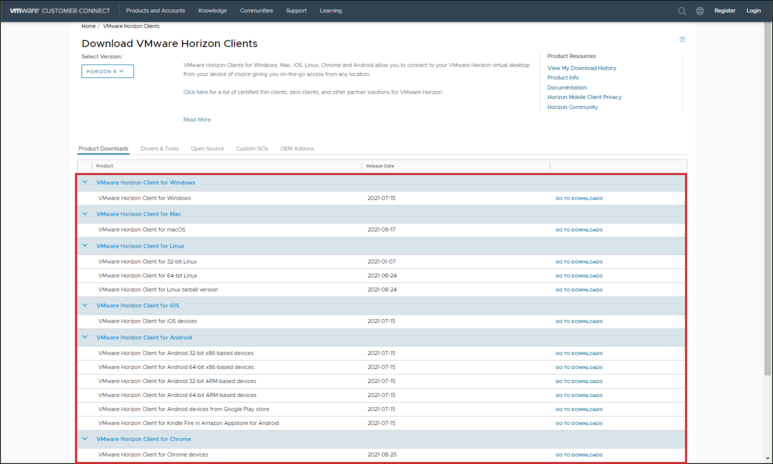Go to downloads for Android 64-bit ARM
This screenshot has height=464, width=773.
click(x=579, y=395)
